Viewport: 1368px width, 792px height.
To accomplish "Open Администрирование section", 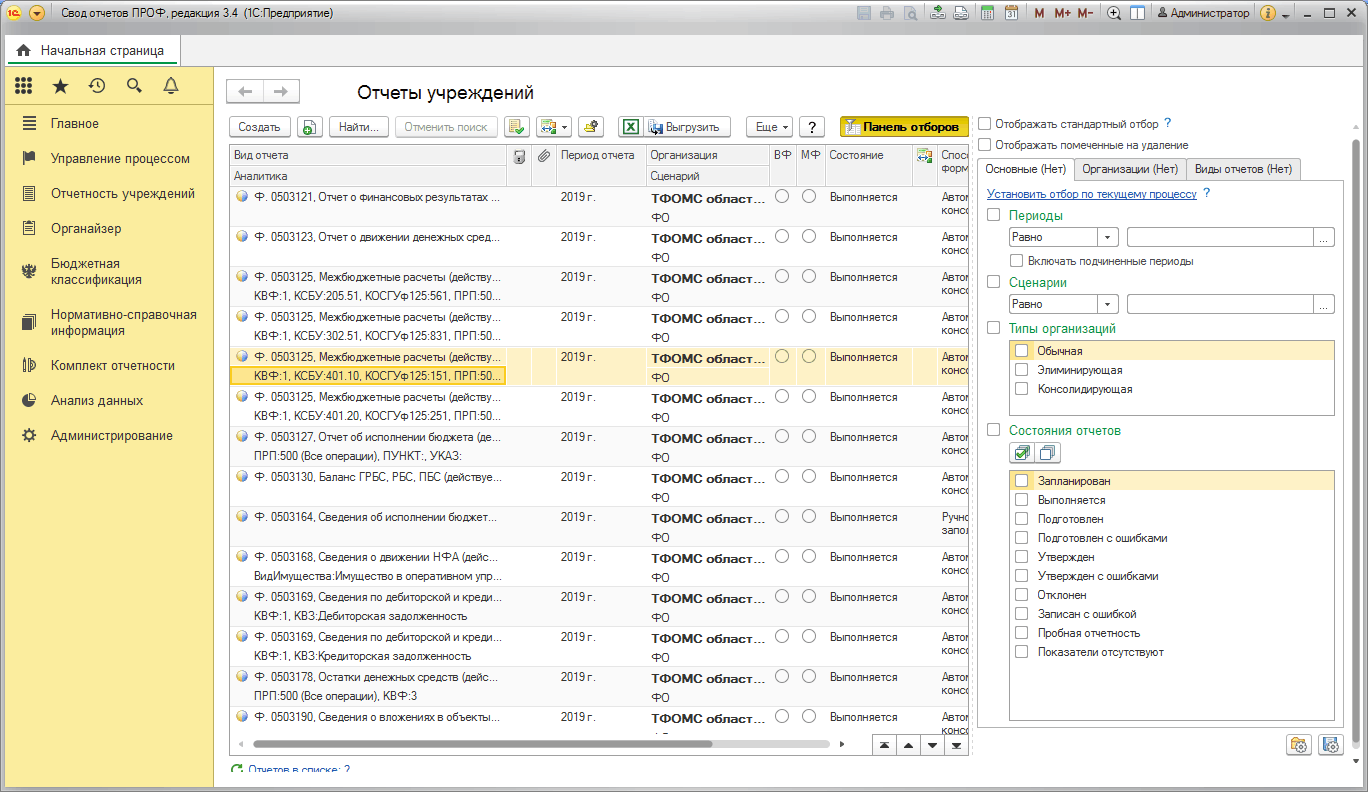I will (112, 436).
